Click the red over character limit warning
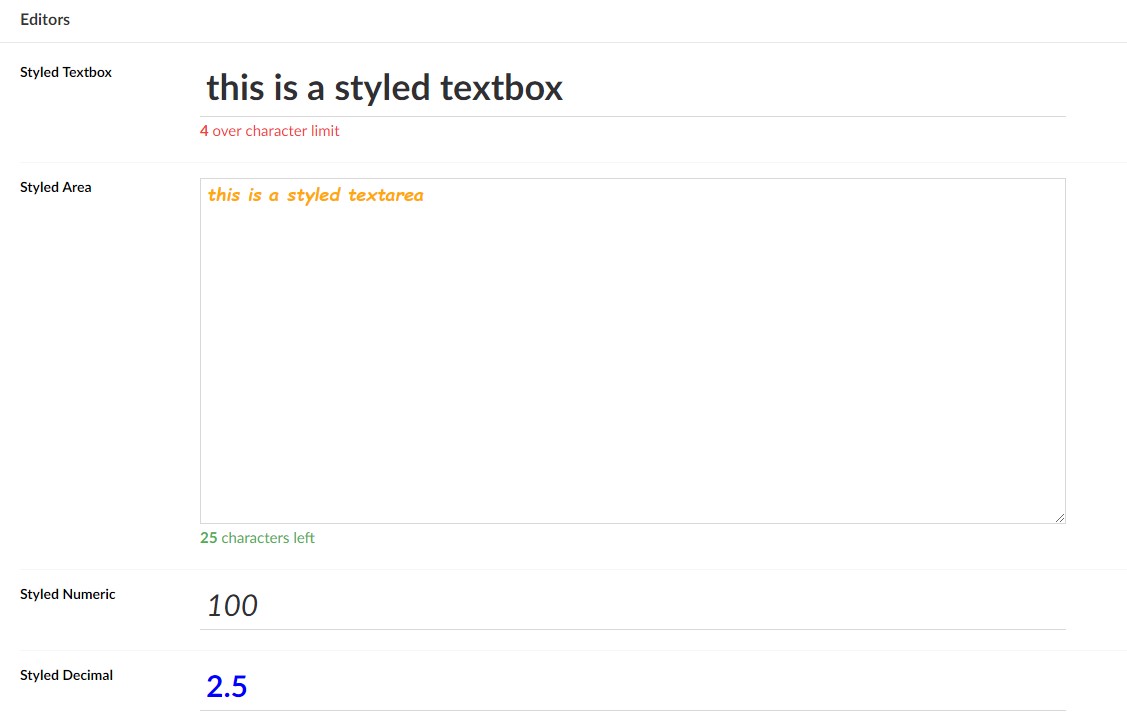This screenshot has height=727, width=1127. click(270, 131)
